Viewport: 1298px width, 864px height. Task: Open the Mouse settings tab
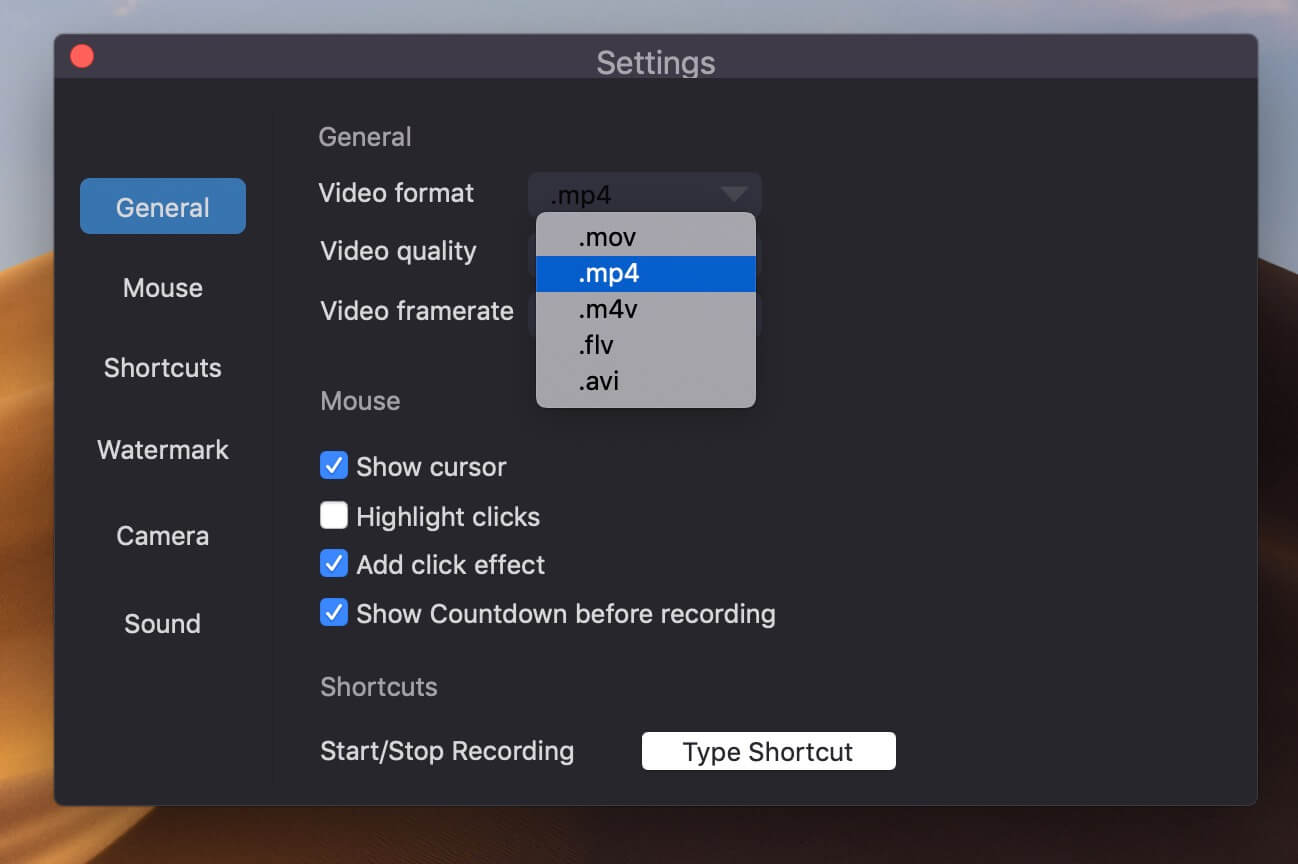coord(163,288)
